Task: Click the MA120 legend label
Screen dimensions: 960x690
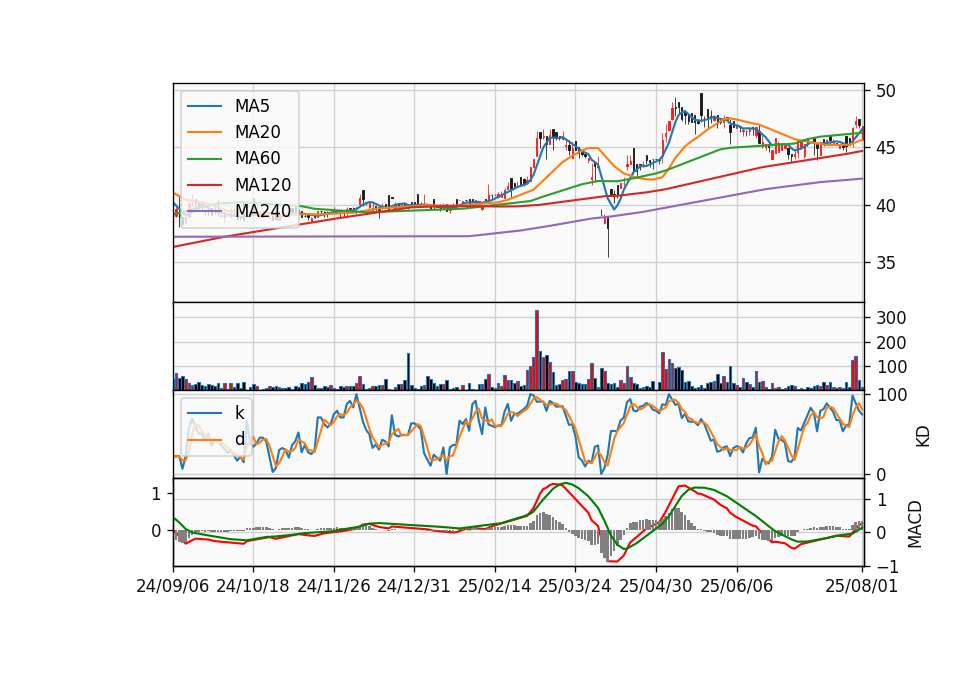Action: [263, 185]
